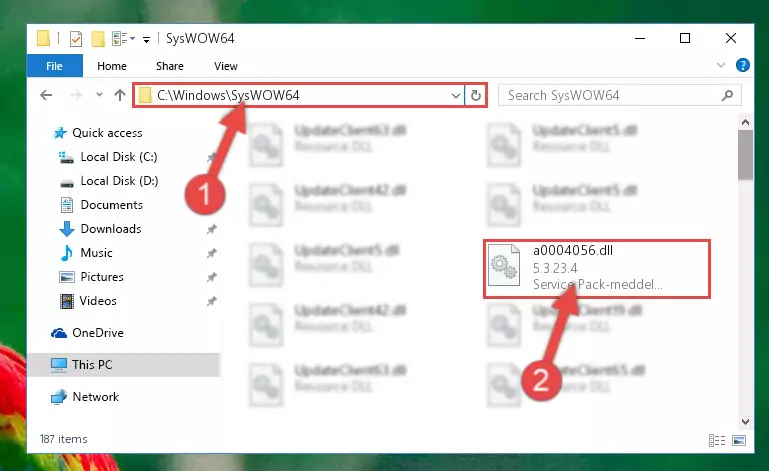Switch to the Home ribbon tab
Image resolution: width=769 pixels, height=471 pixels.
click(x=112, y=66)
